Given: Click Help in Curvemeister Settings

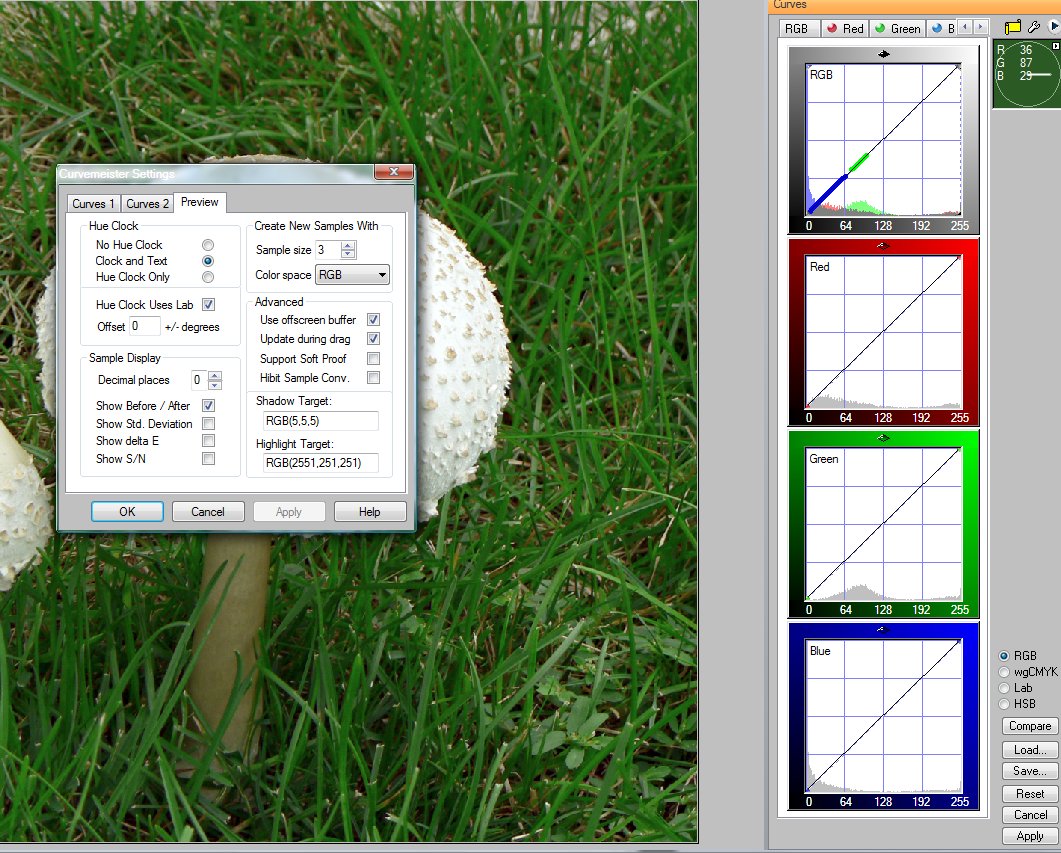Looking at the screenshot, I should pyautogui.click(x=369, y=512).
